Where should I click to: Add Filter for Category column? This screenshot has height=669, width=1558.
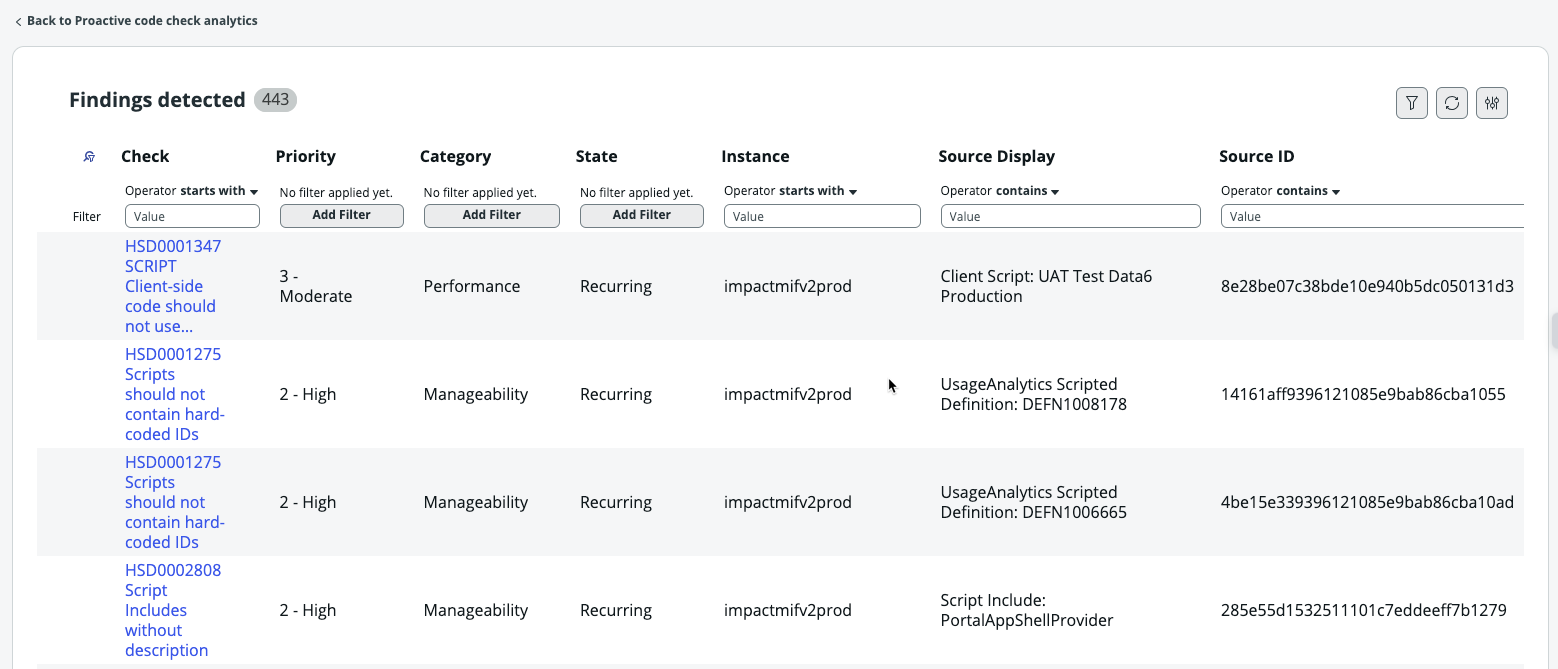492,215
